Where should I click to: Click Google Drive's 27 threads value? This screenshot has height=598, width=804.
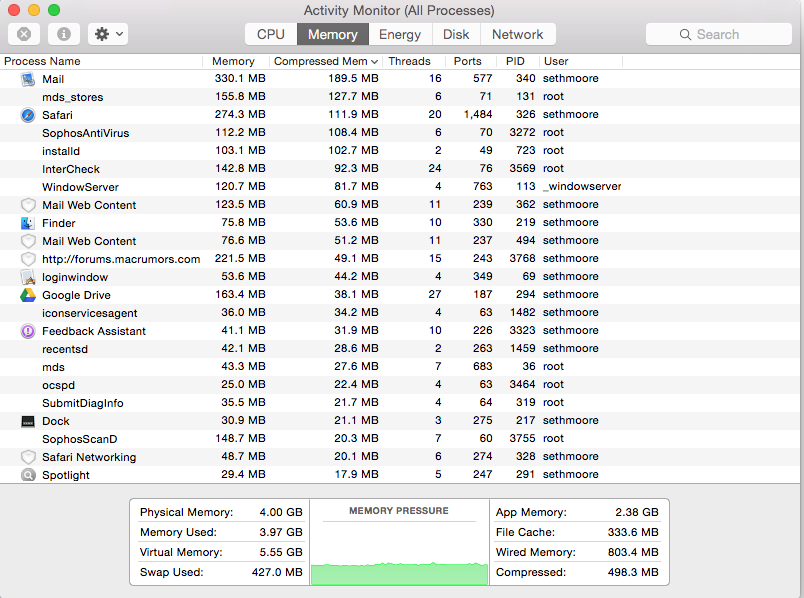pos(435,294)
